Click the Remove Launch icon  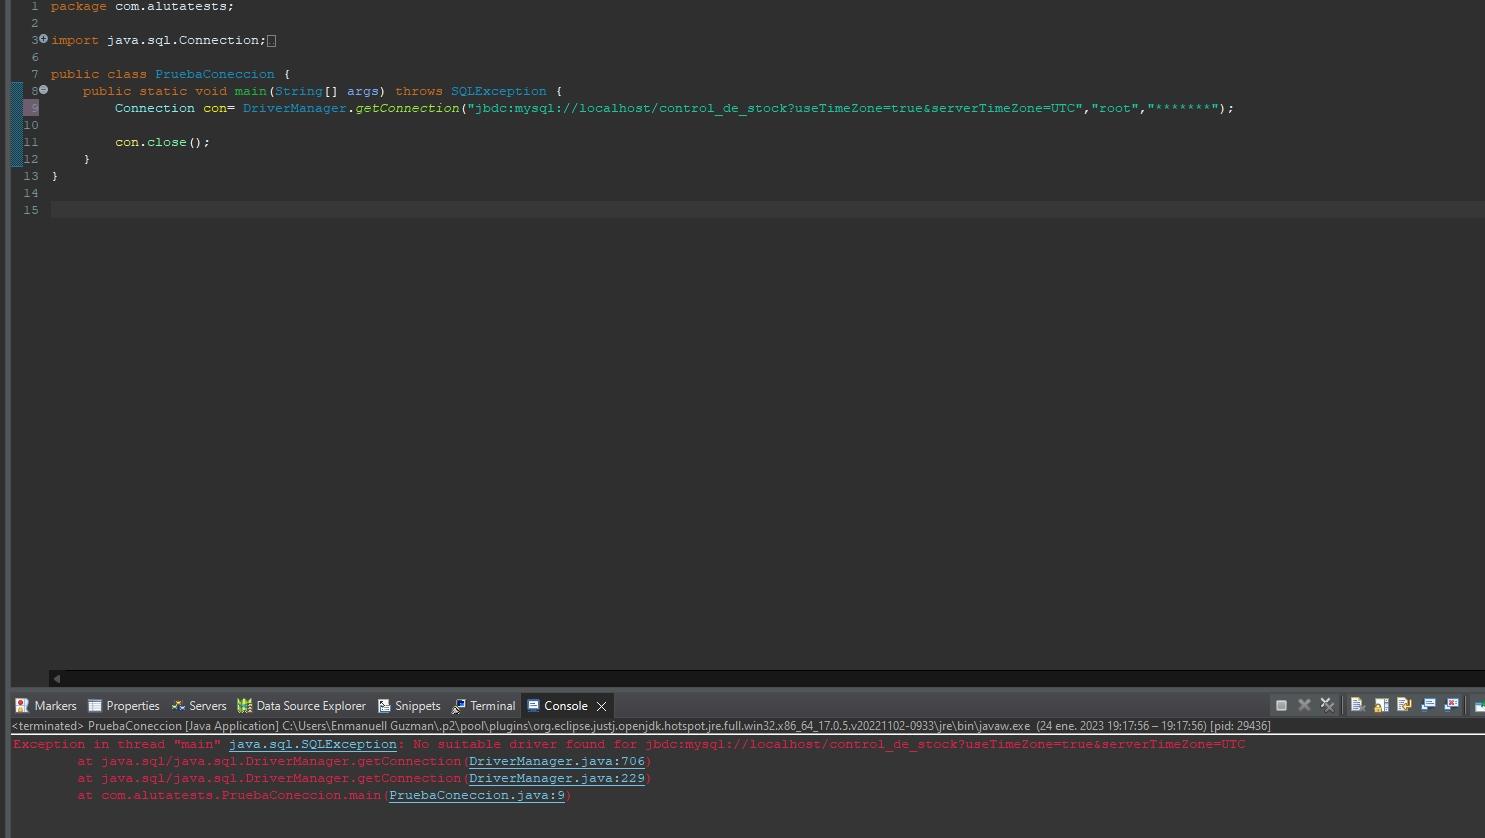(x=1304, y=705)
